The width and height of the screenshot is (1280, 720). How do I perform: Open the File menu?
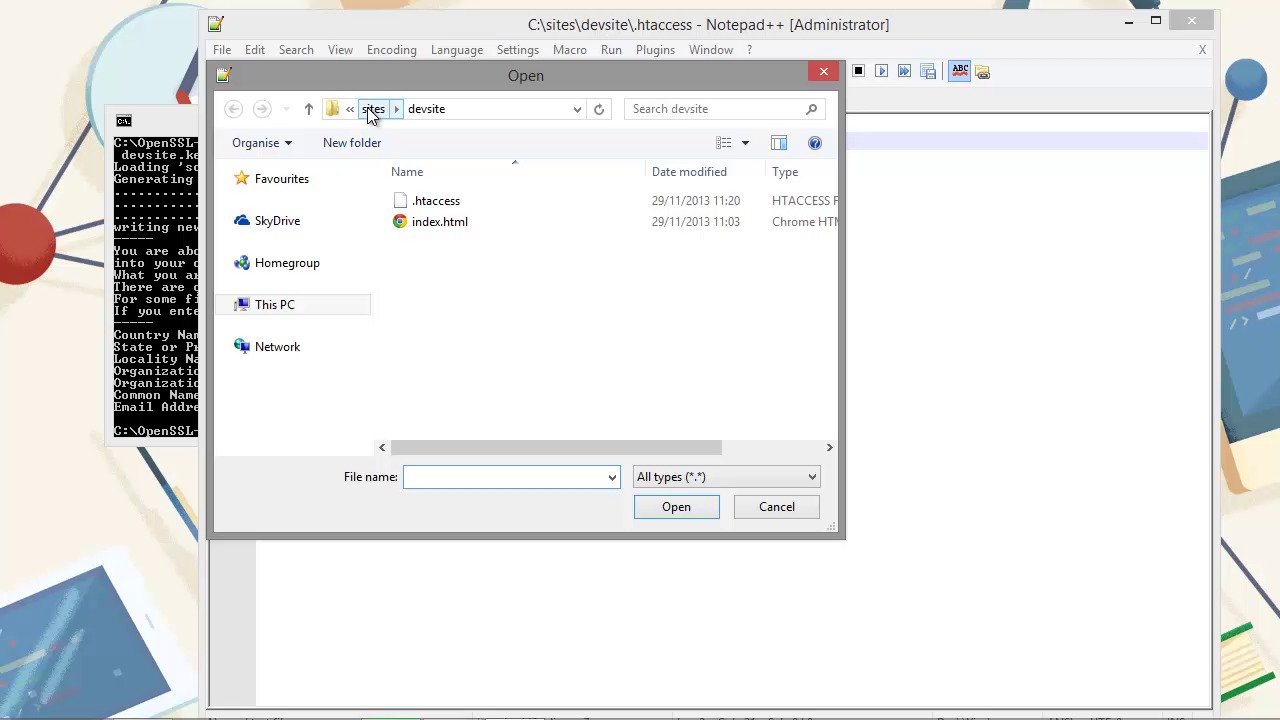pyautogui.click(x=222, y=49)
